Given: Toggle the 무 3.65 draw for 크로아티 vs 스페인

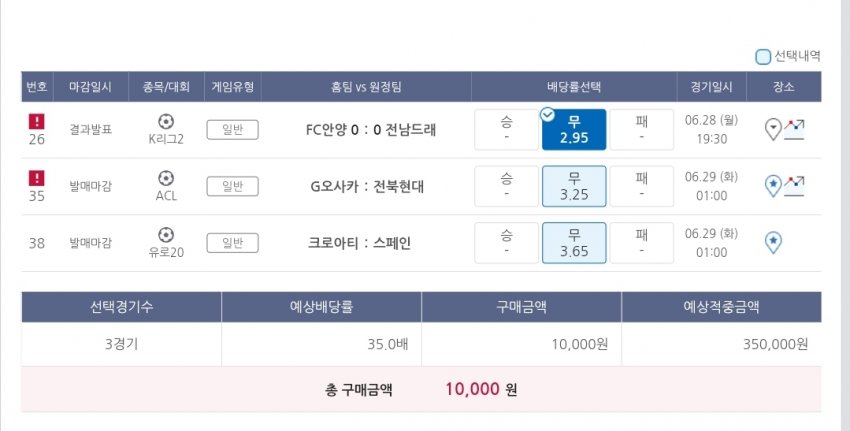Looking at the screenshot, I should click(x=574, y=242).
